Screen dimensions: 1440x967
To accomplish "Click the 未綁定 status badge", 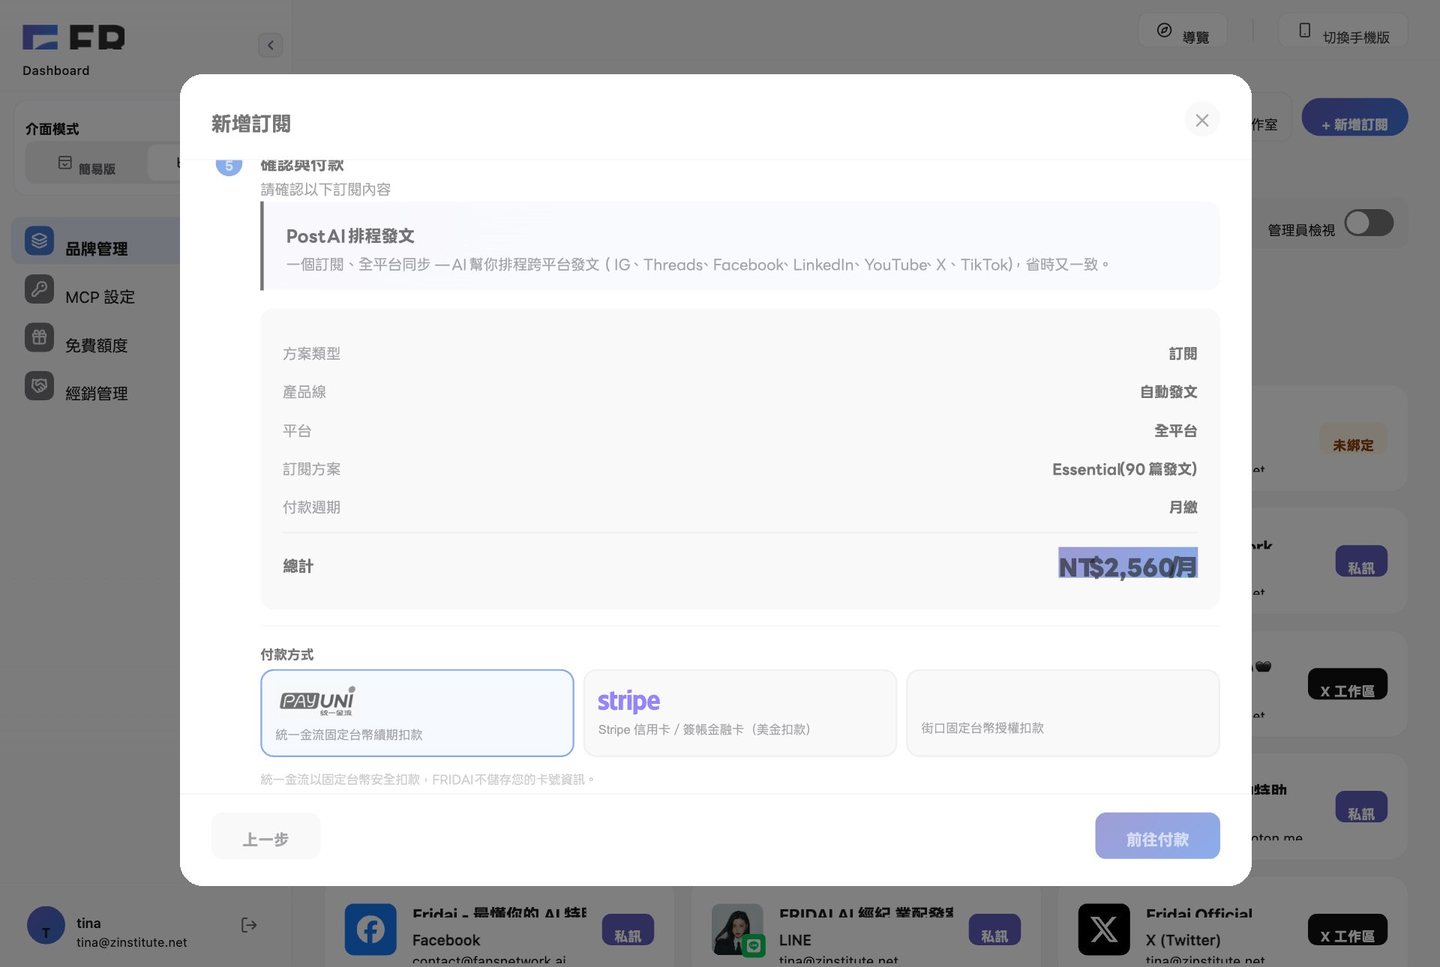I will [x=1353, y=439].
